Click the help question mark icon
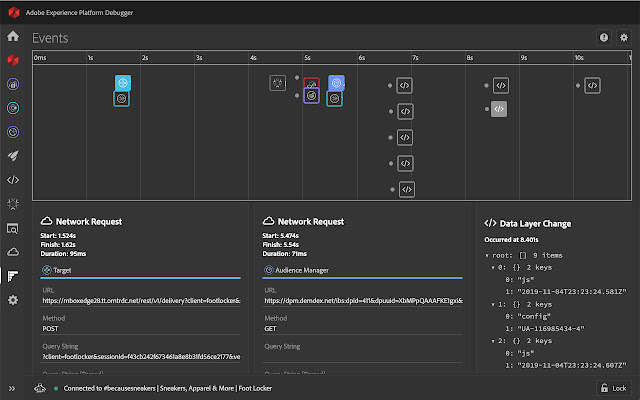The image size is (640, 400). (604, 37)
